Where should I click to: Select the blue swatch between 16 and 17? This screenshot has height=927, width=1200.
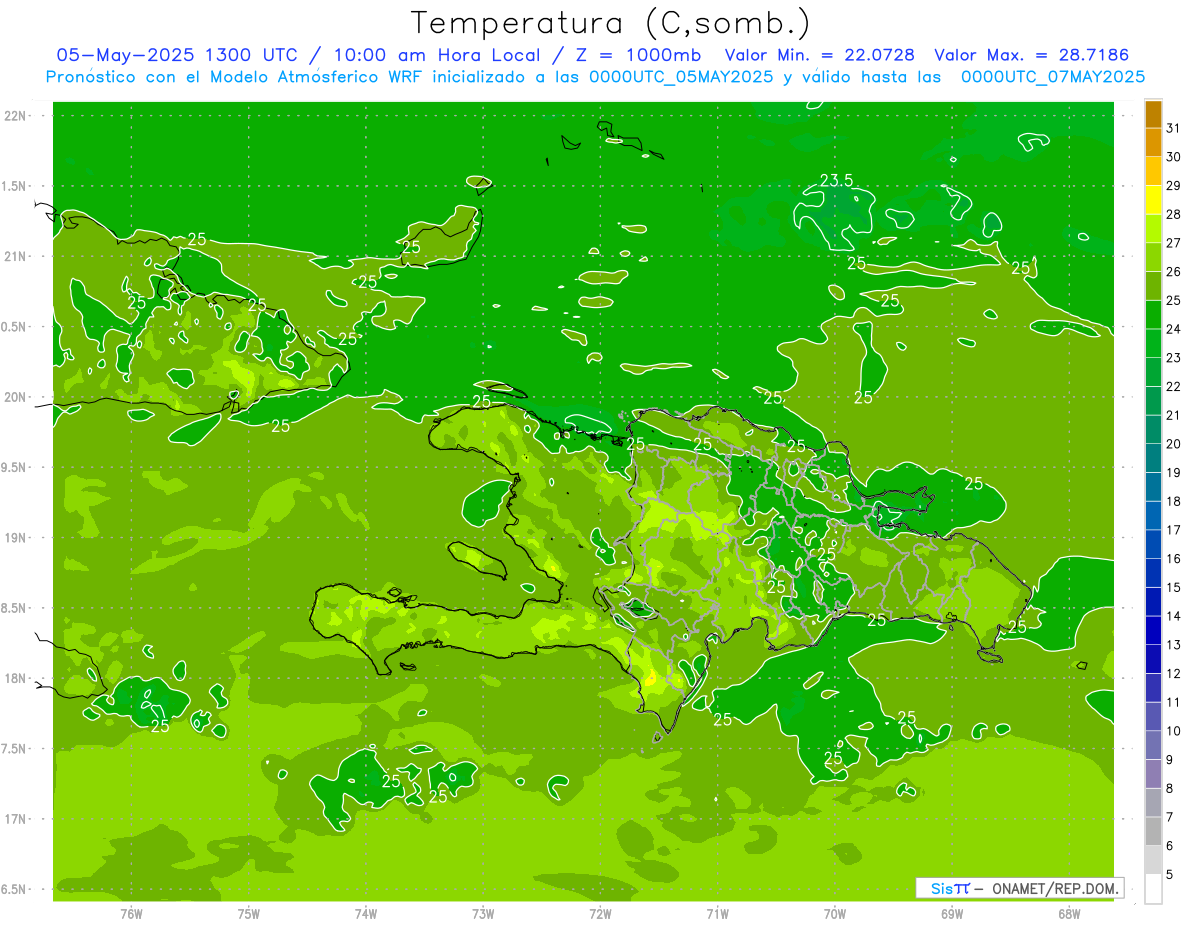coord(1154,545)
